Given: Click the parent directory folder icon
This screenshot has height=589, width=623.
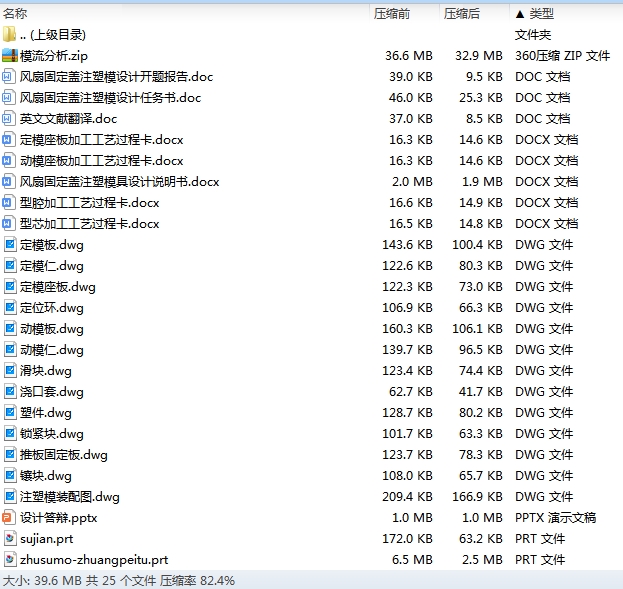Looking at the screenshot, I should click(x=9, y=35).
